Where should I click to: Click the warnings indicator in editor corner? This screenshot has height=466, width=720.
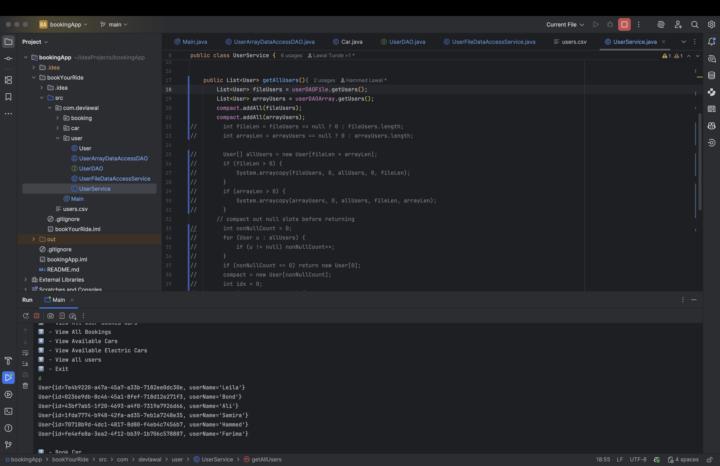(672, 56)
